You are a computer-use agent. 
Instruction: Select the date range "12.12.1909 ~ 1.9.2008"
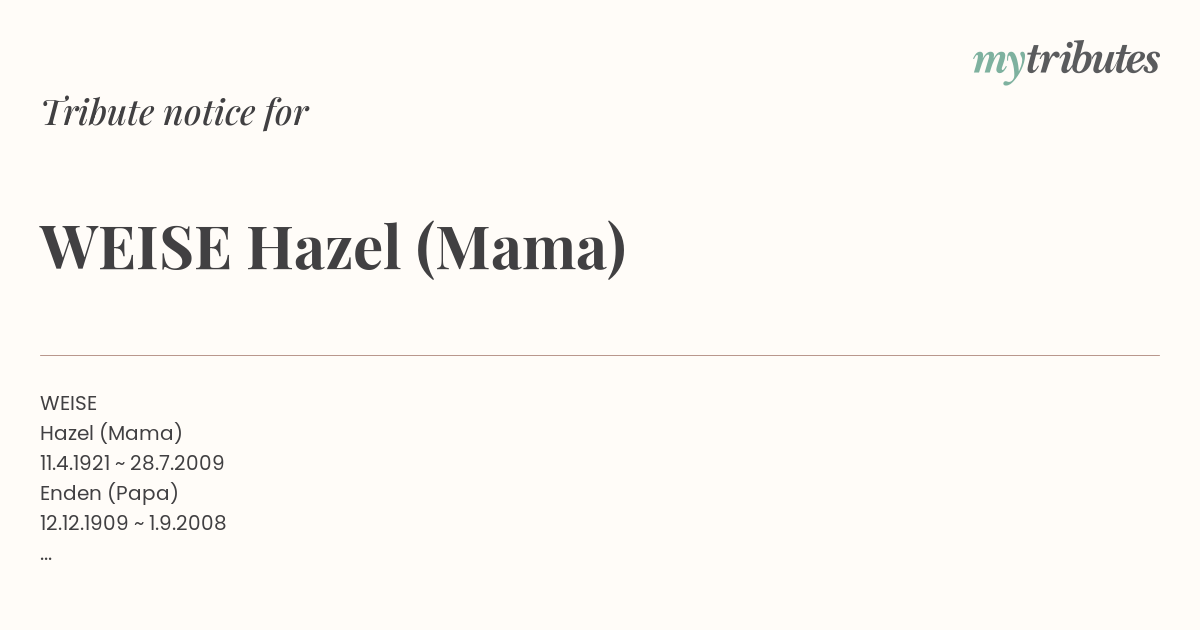click(133, 523)
